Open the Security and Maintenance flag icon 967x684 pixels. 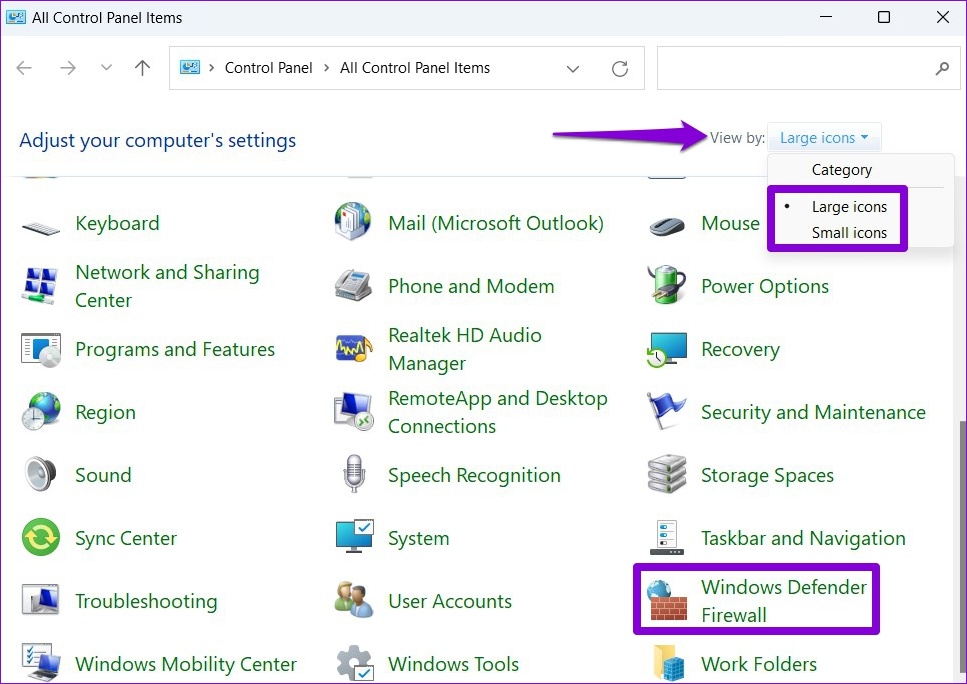click(667, 412)
